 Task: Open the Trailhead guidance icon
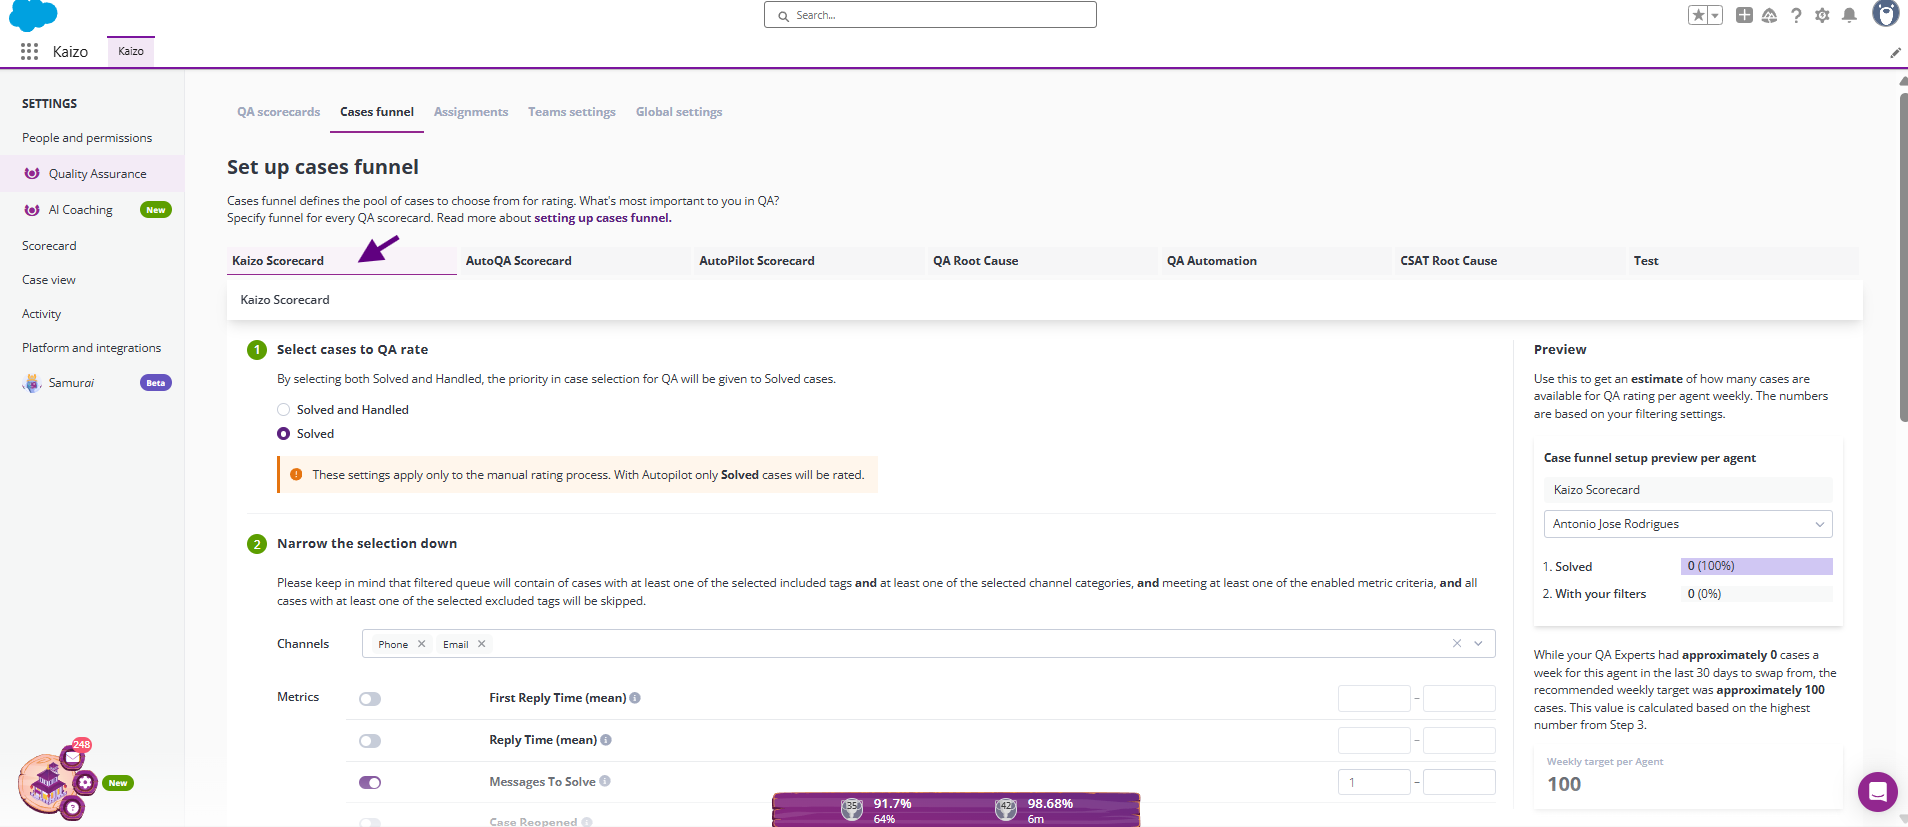1769,15
